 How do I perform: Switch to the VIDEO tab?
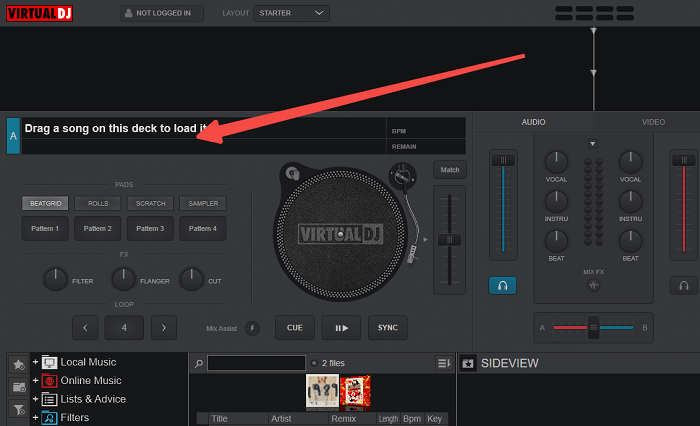point(653,122)
